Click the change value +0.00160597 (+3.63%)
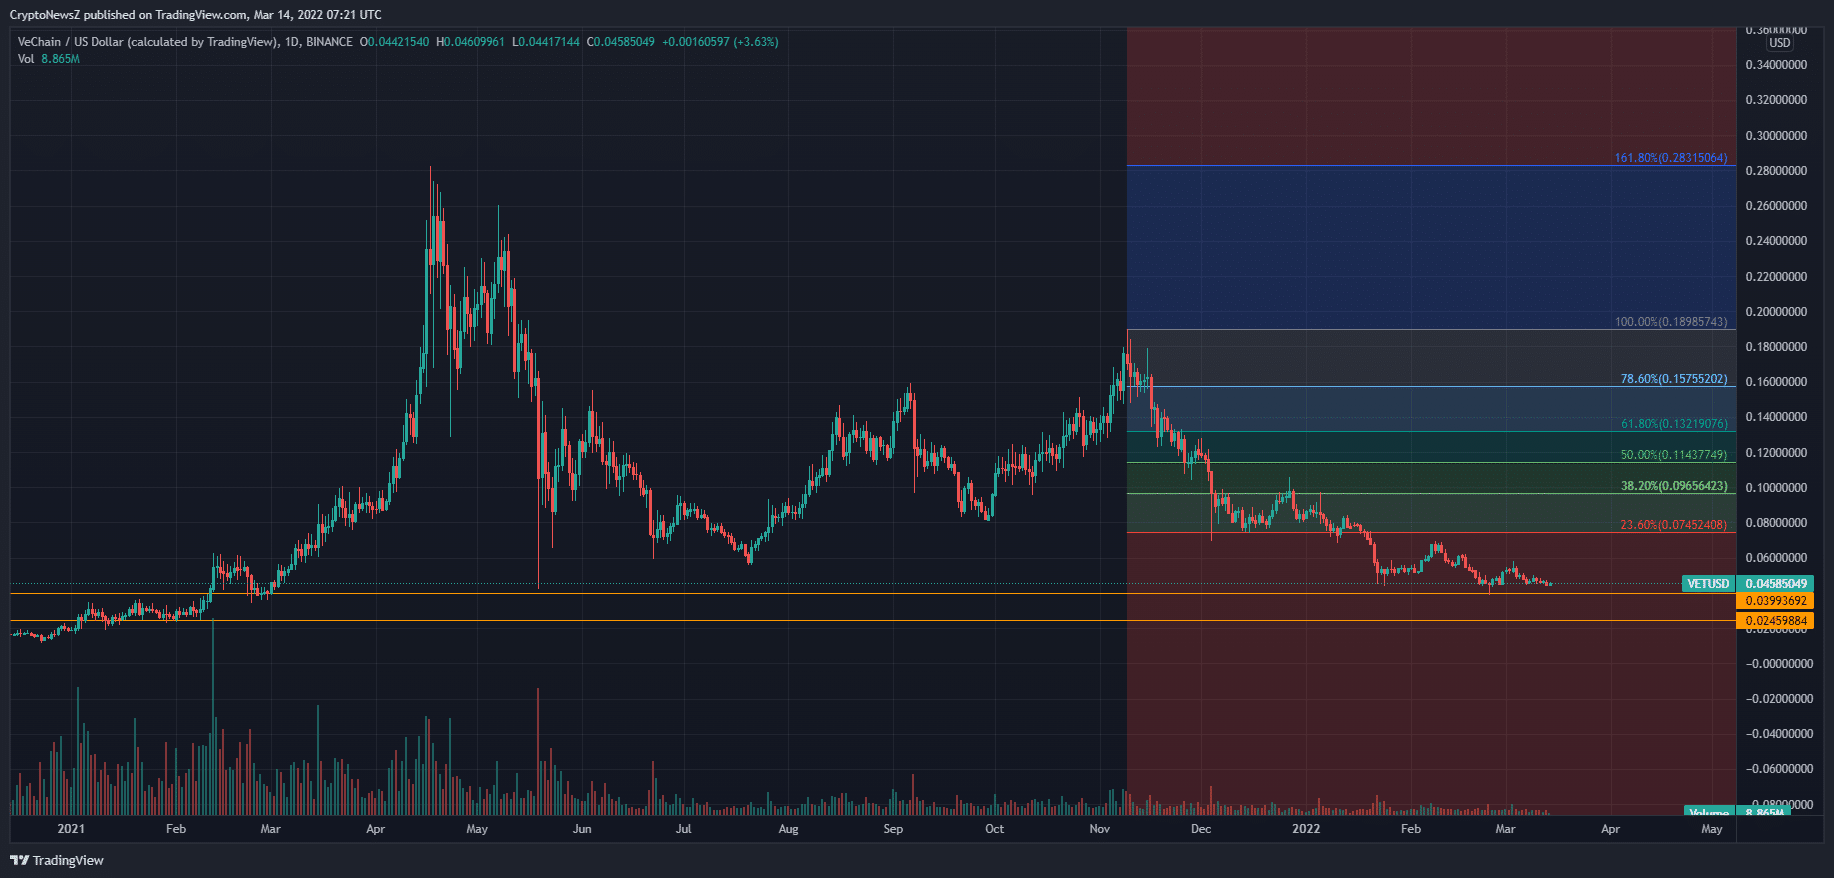1834x878 pixels. point(720,42)
